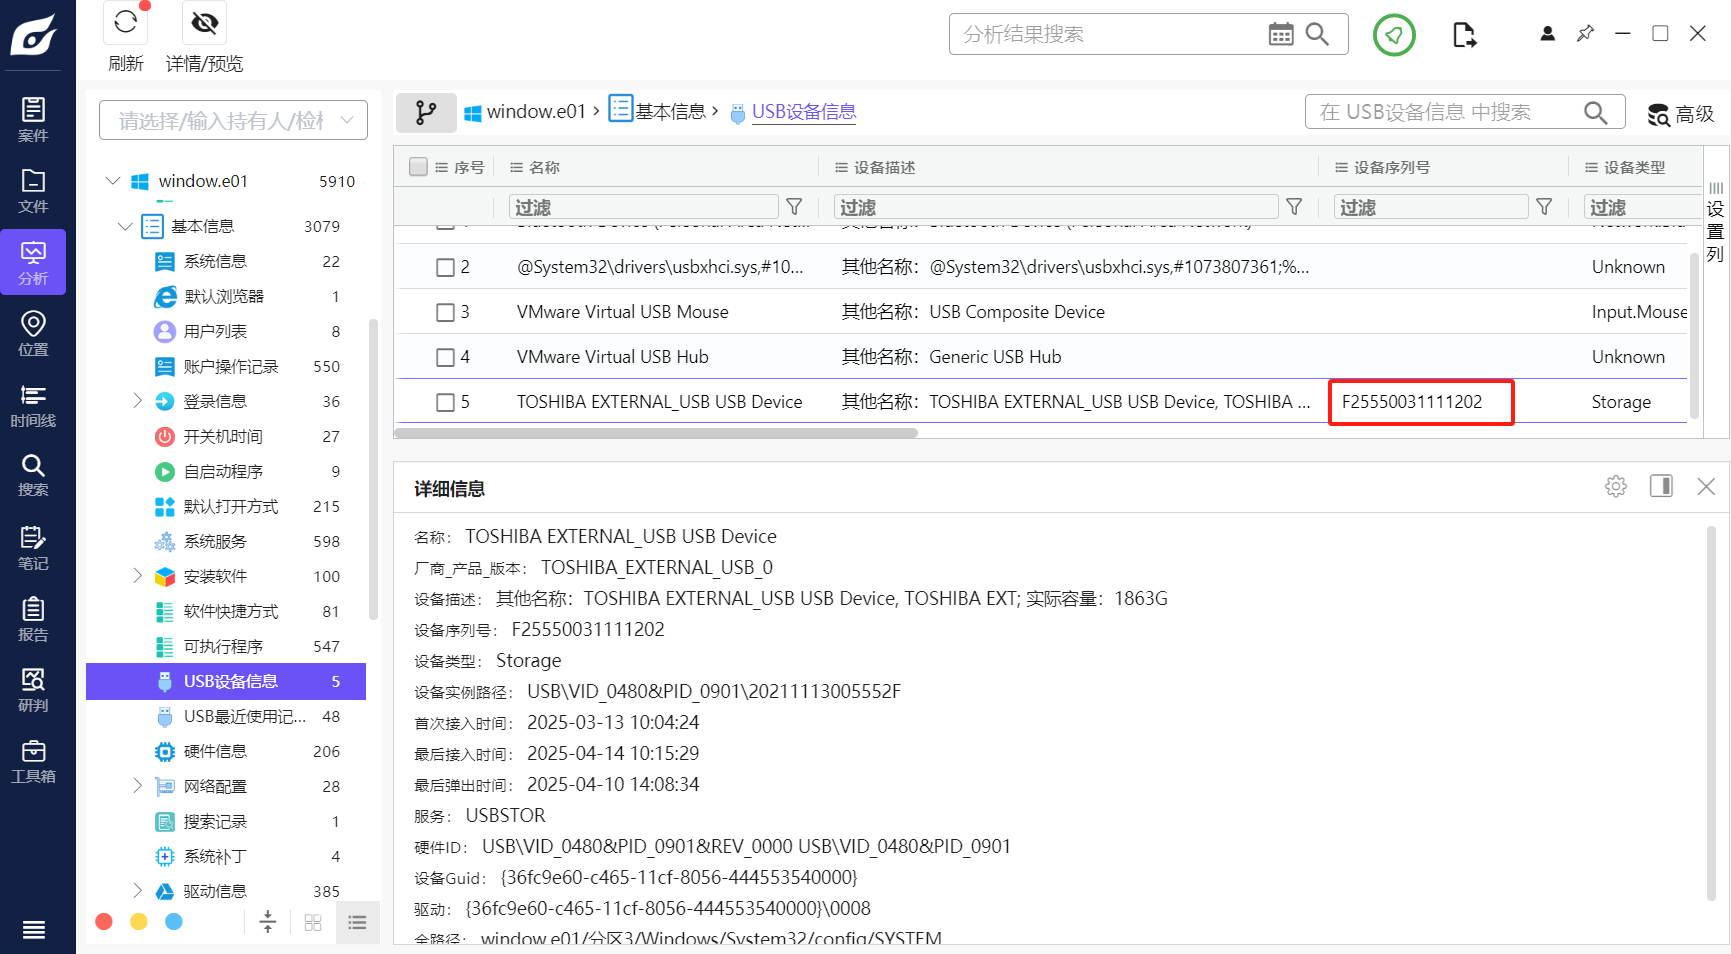Expand the 安装软件 tree node
The width and height of the screenshot is (1731, 954).
pyautogui.click(x=137, y=576)
